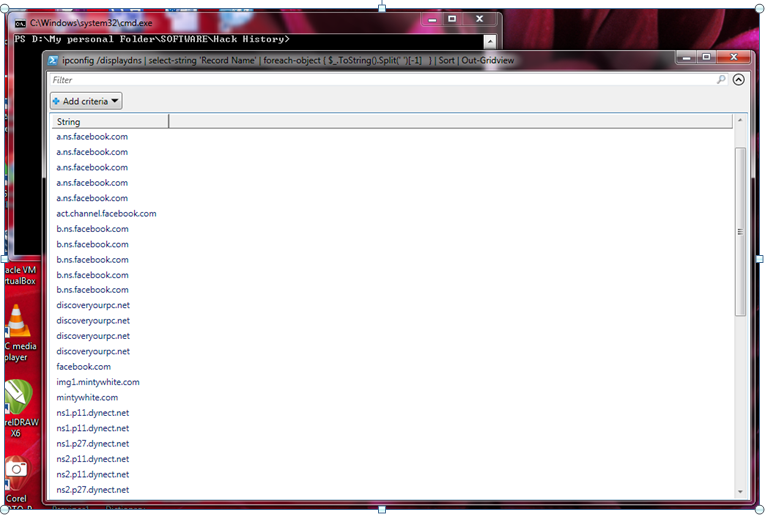Viewport: 765px width, 515px height.
Task: Click the cmd.exe scroll up arrow
Action: 490,41
